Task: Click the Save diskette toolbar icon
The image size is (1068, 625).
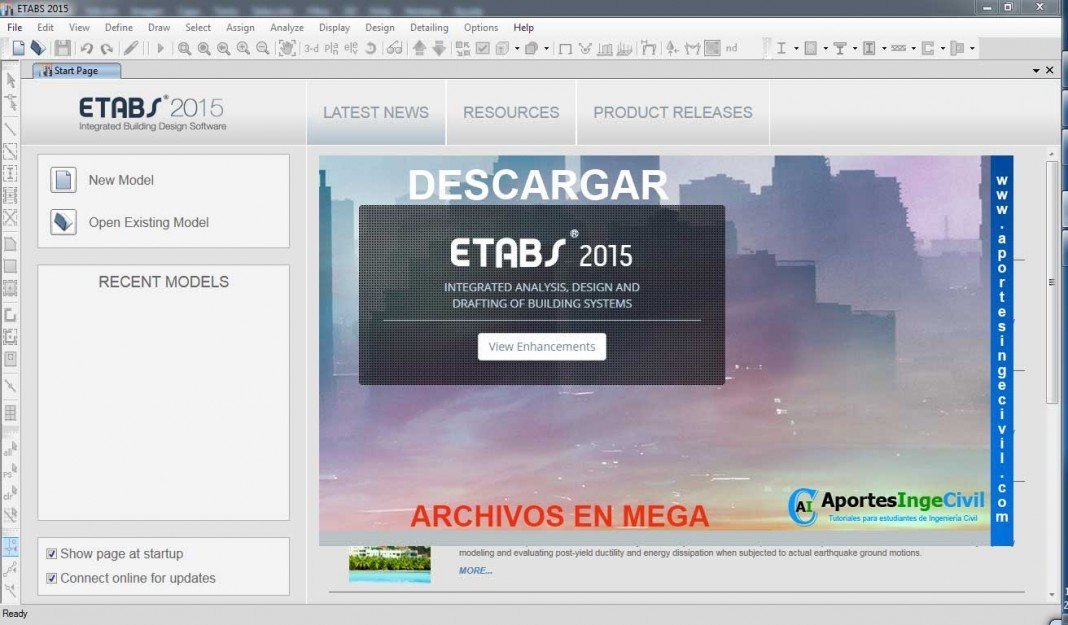Action: click(x=63, y=48)
